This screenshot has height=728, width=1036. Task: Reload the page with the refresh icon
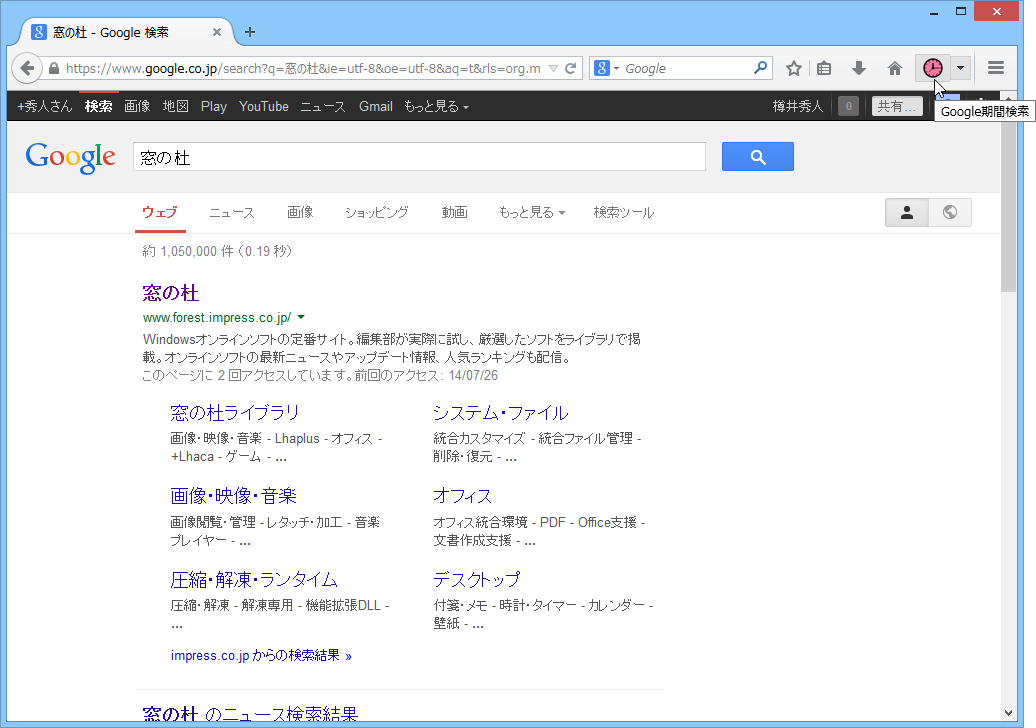coord(571,68)
